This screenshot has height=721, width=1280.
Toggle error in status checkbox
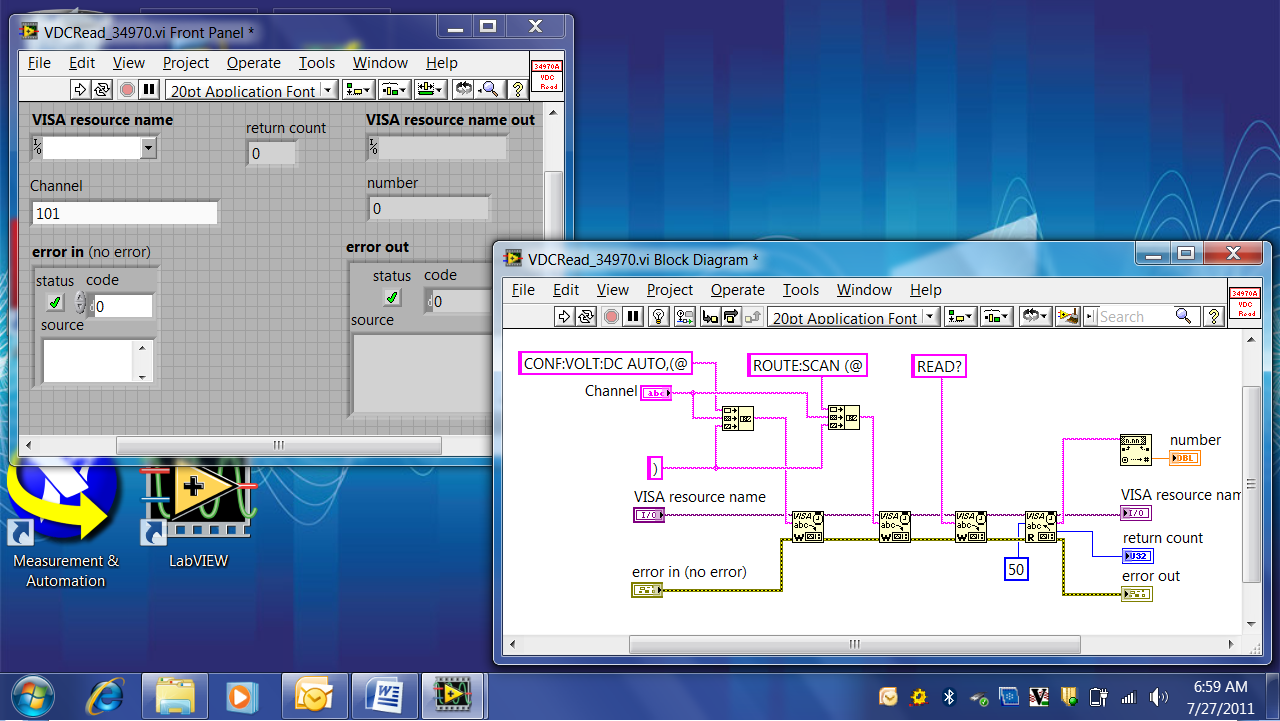[54, 302]
